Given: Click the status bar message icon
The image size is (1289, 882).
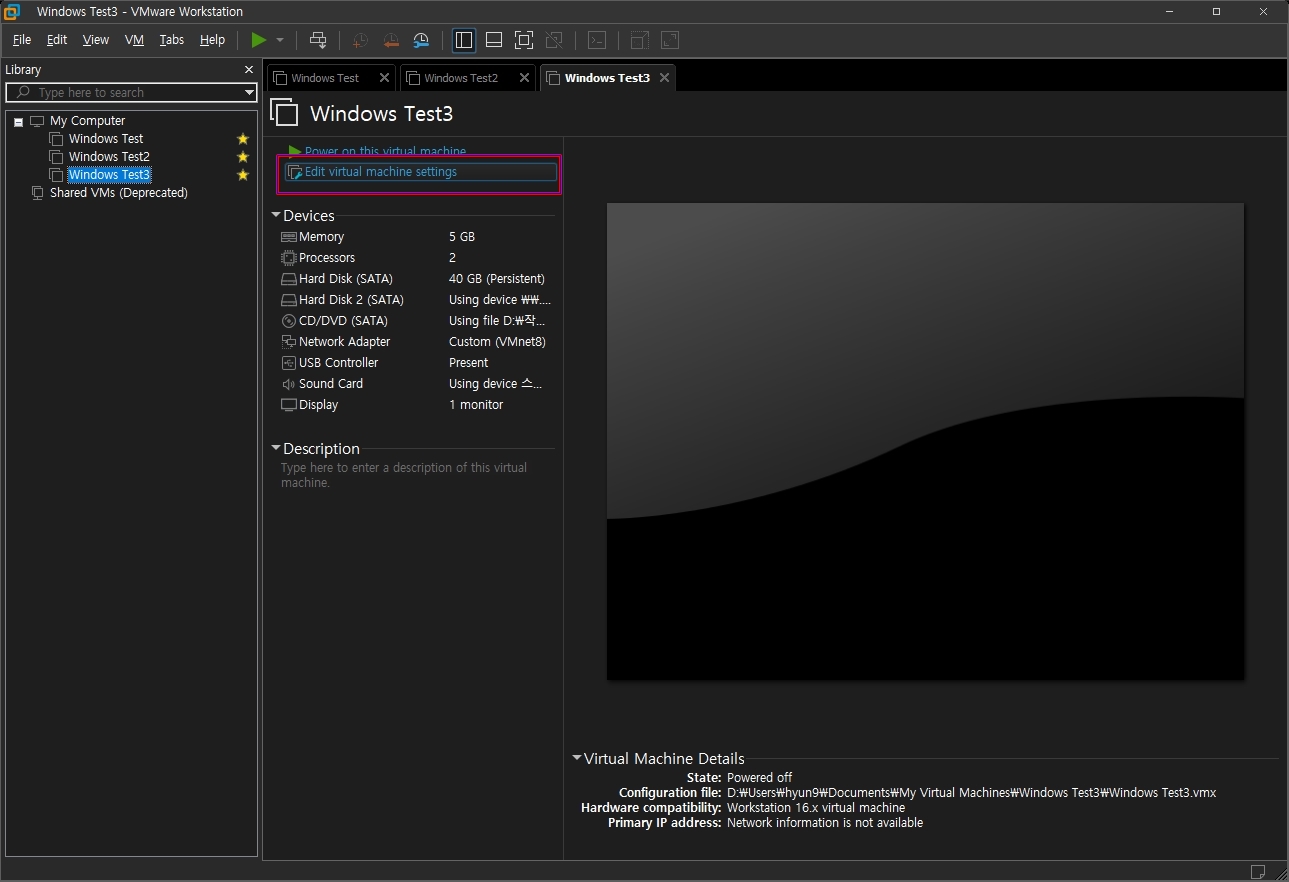Looking at the screenshot, I should pyautogui.click(x=1258, y=871).
